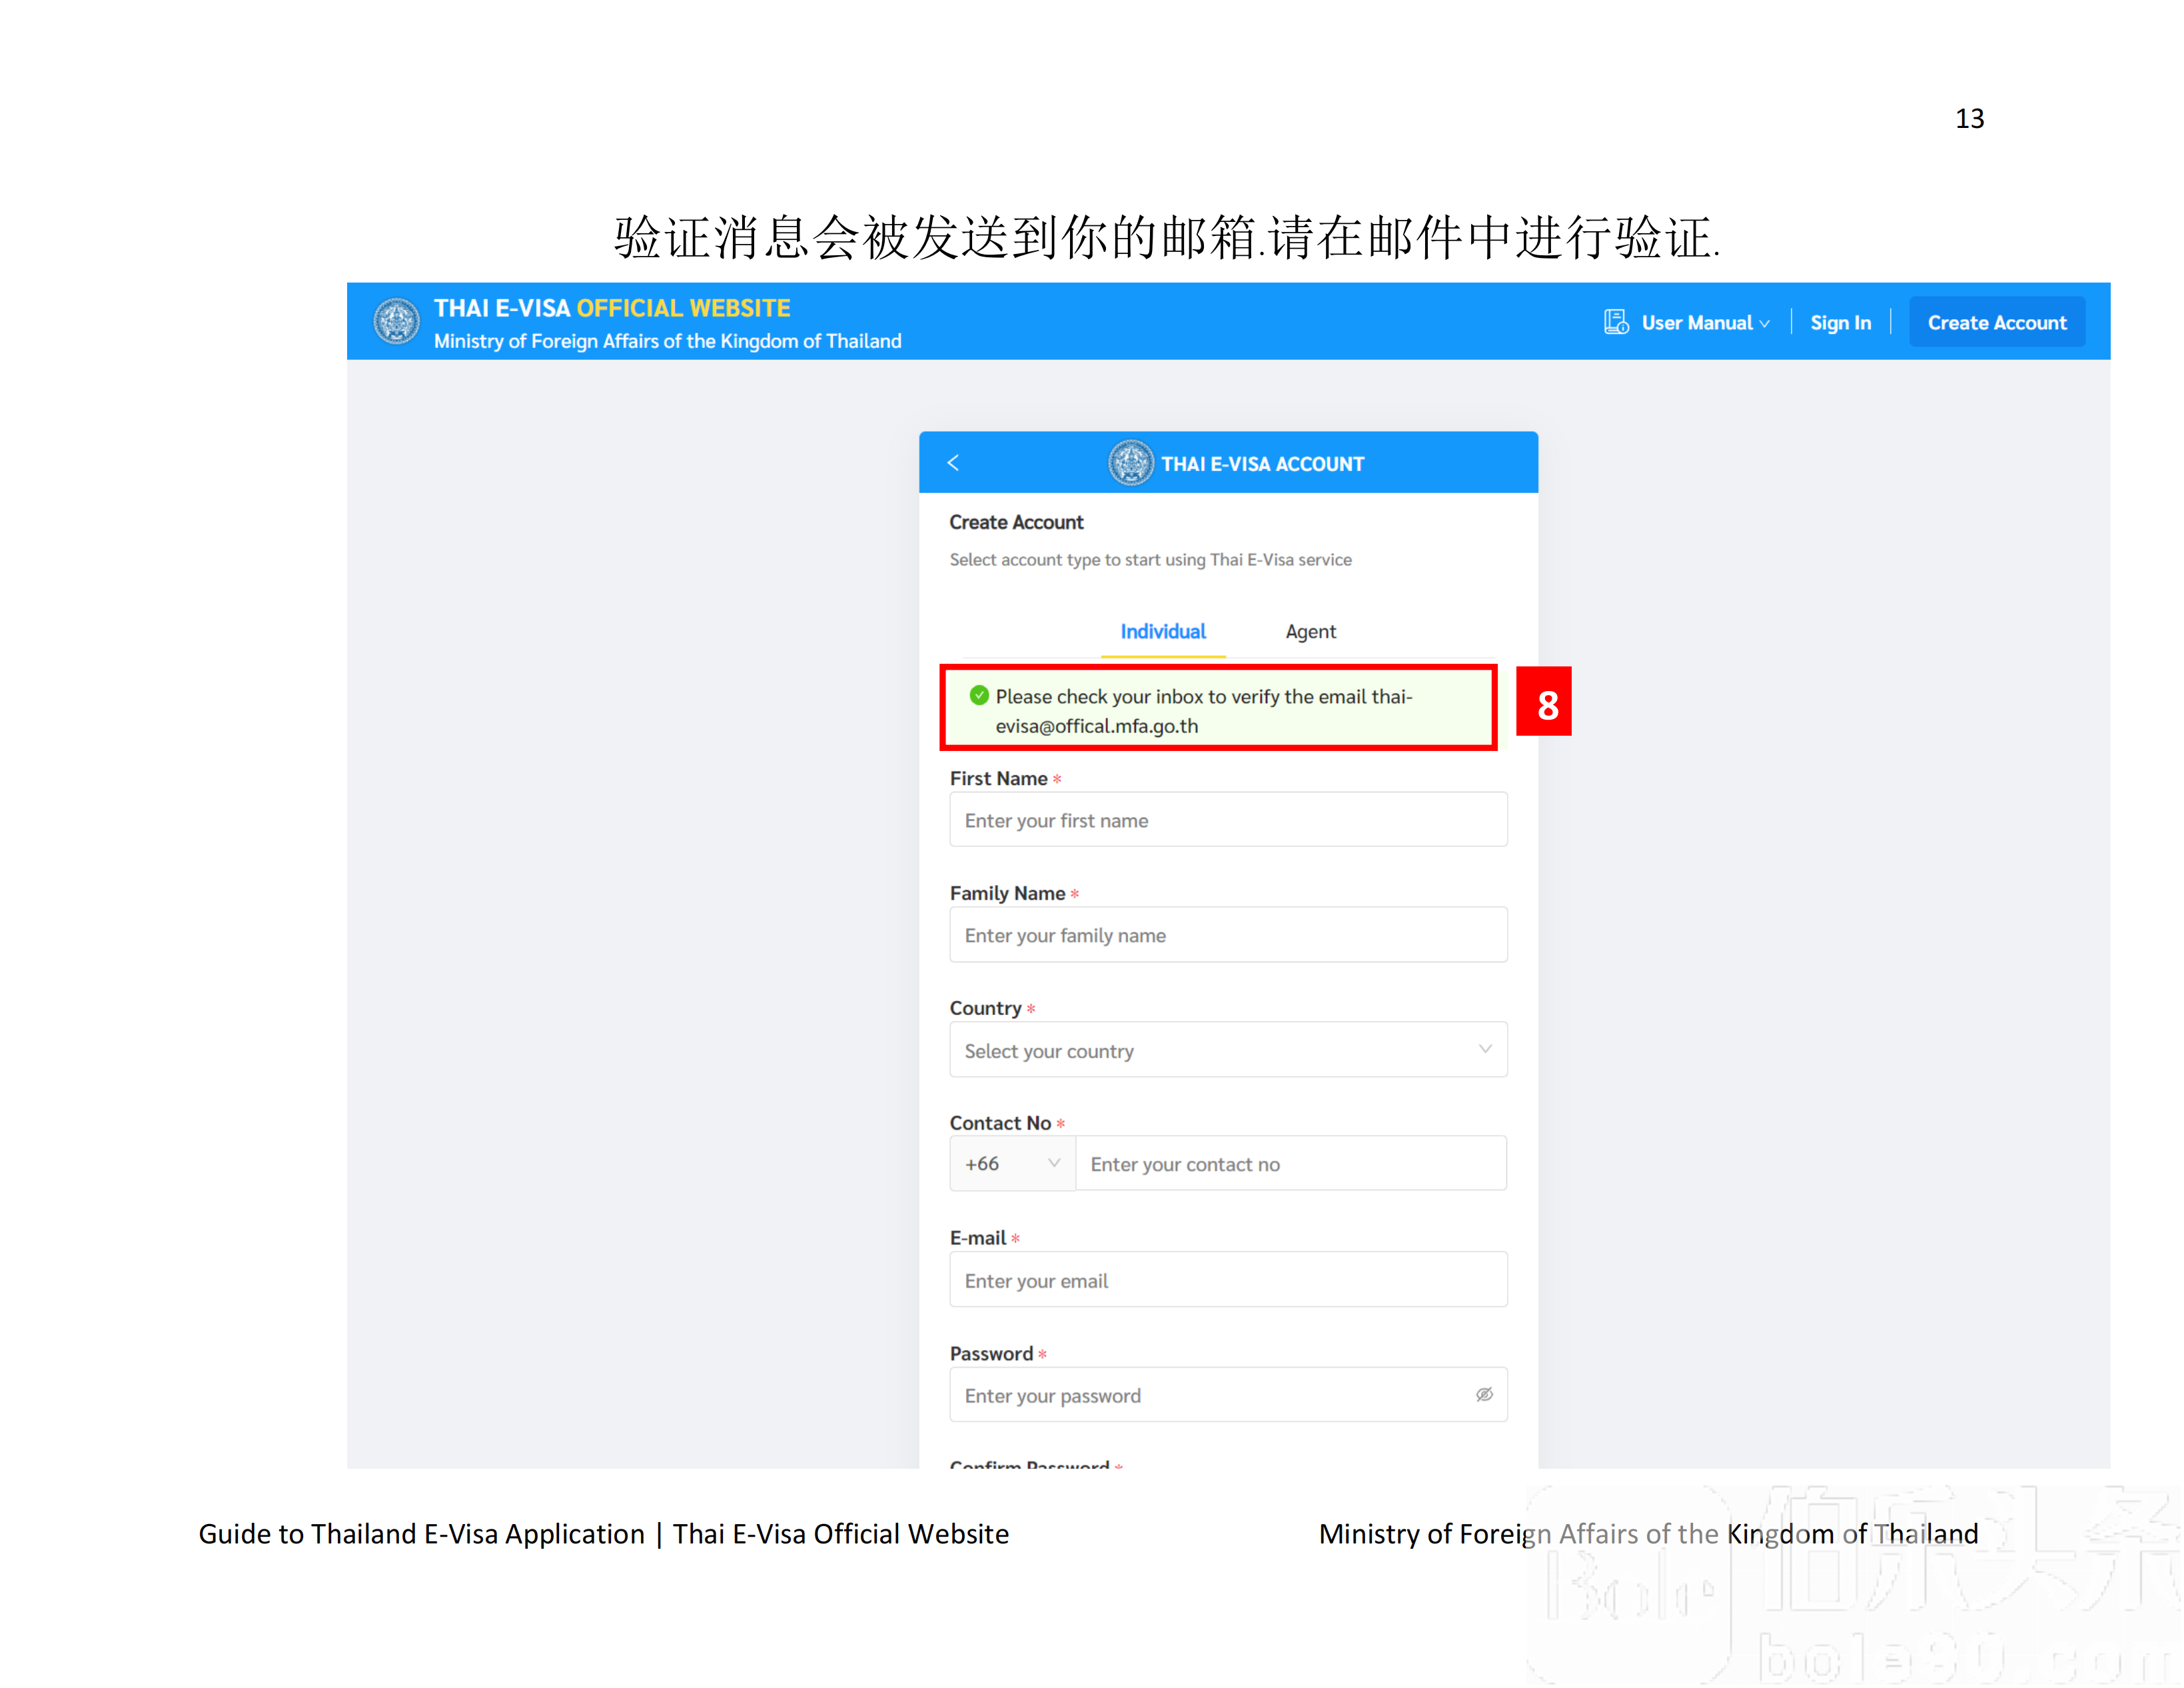The image size is (2184, 1688).
Task: Click the Create Account link in navbar
Action: [1999, 321]
